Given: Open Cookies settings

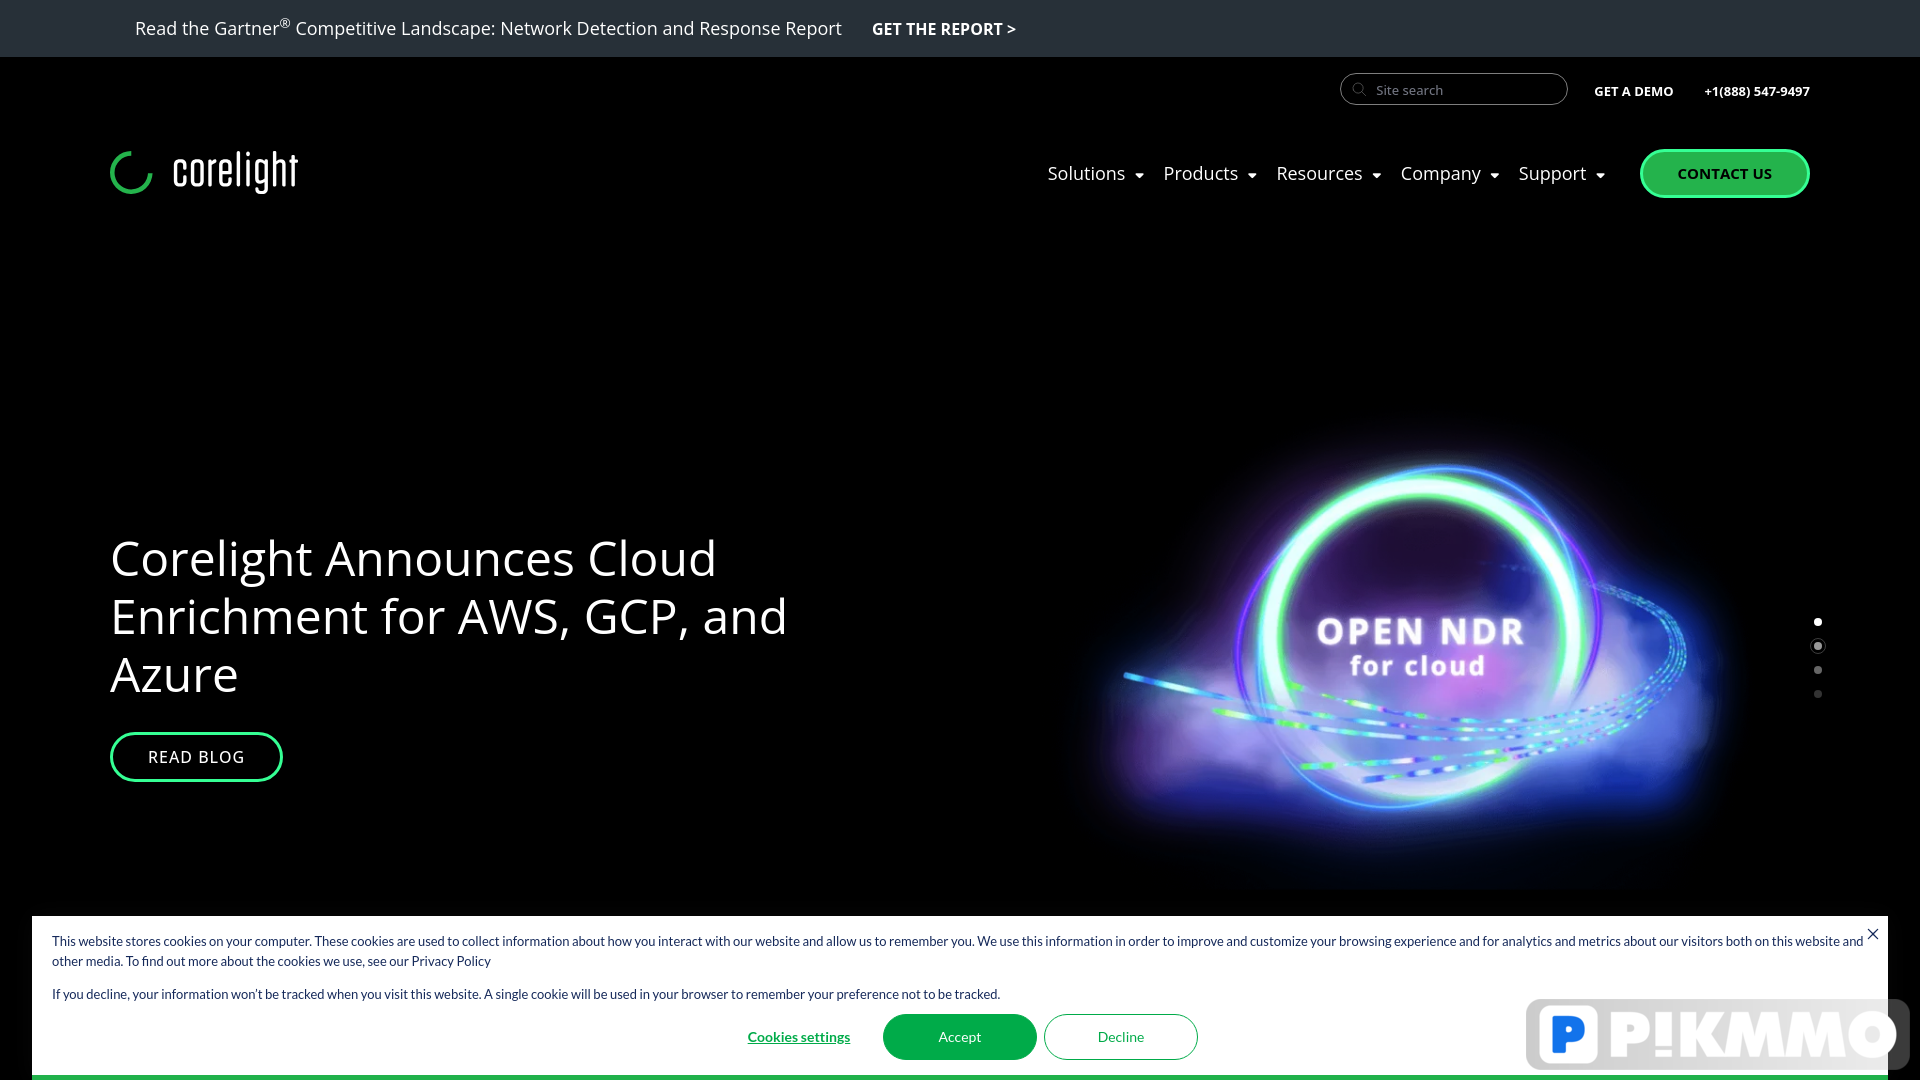Looking at the screenshot, I should coord(799,1037).
